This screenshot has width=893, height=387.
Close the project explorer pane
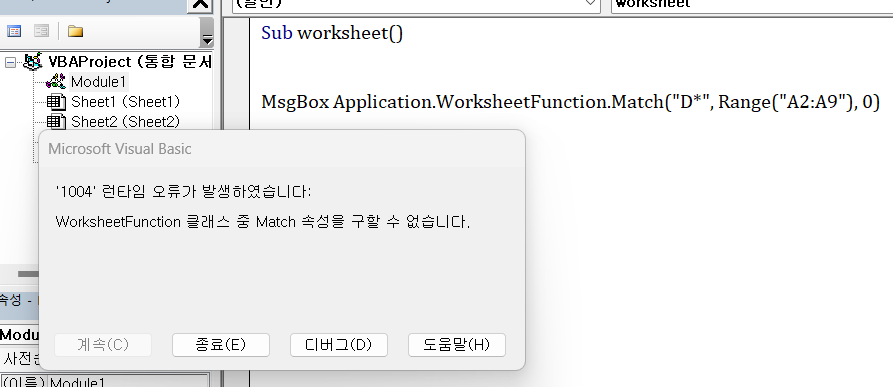tap(200, 4)
